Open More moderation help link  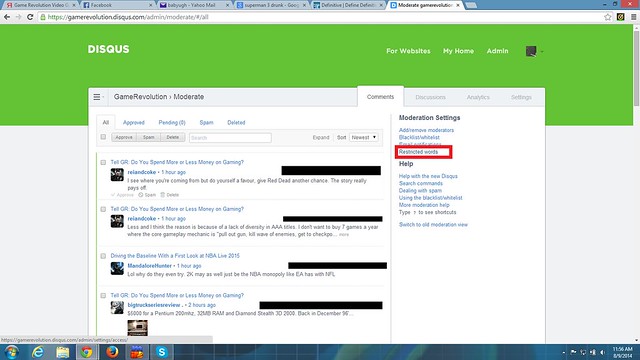pos(424,205)
